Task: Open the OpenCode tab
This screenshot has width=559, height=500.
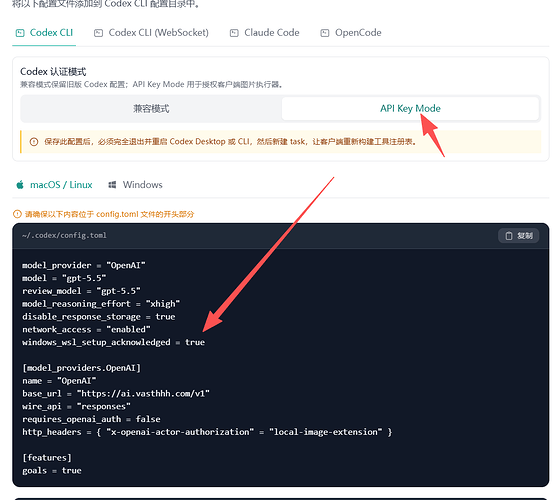Action: pyautogui.click(x=351, y=33)
